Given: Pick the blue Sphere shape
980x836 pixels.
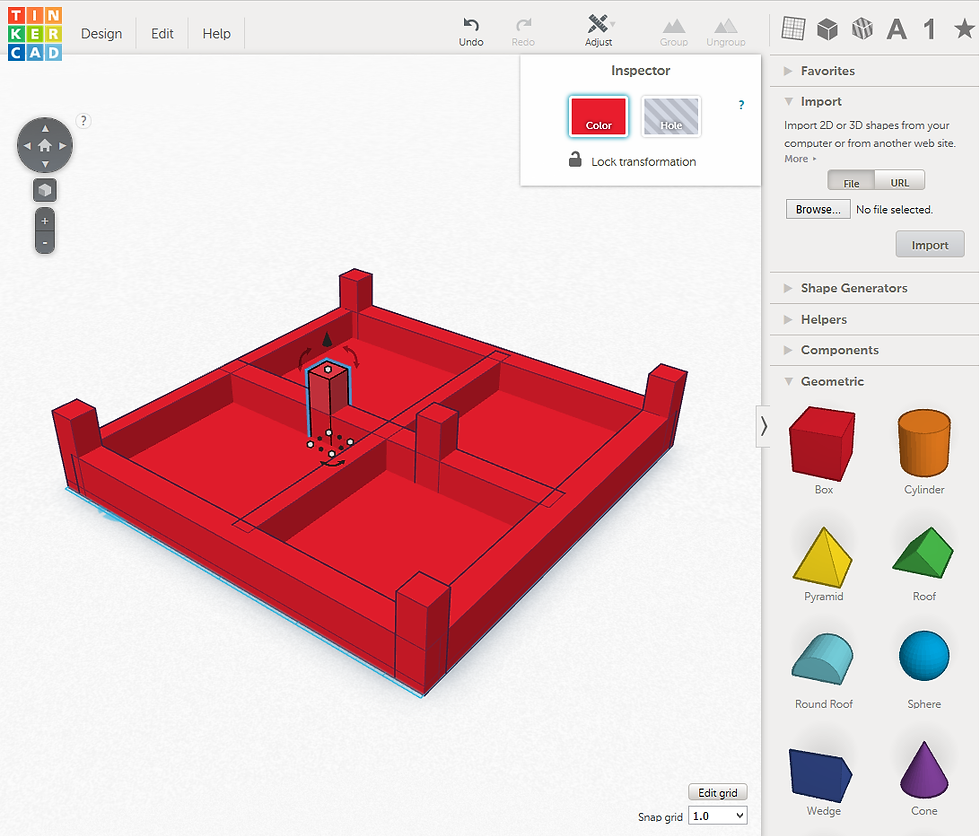Looking at the screenshot, I should point(924,655).
